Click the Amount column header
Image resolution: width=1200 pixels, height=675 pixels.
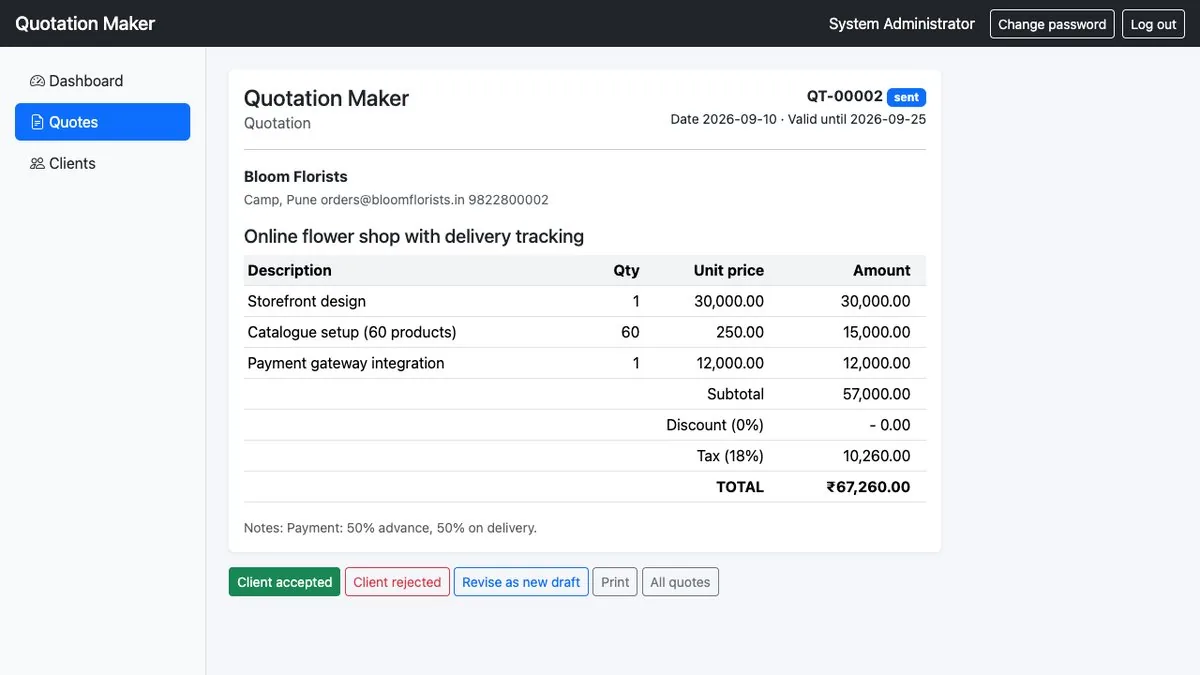pyautogui.click(x=881, y=270)
